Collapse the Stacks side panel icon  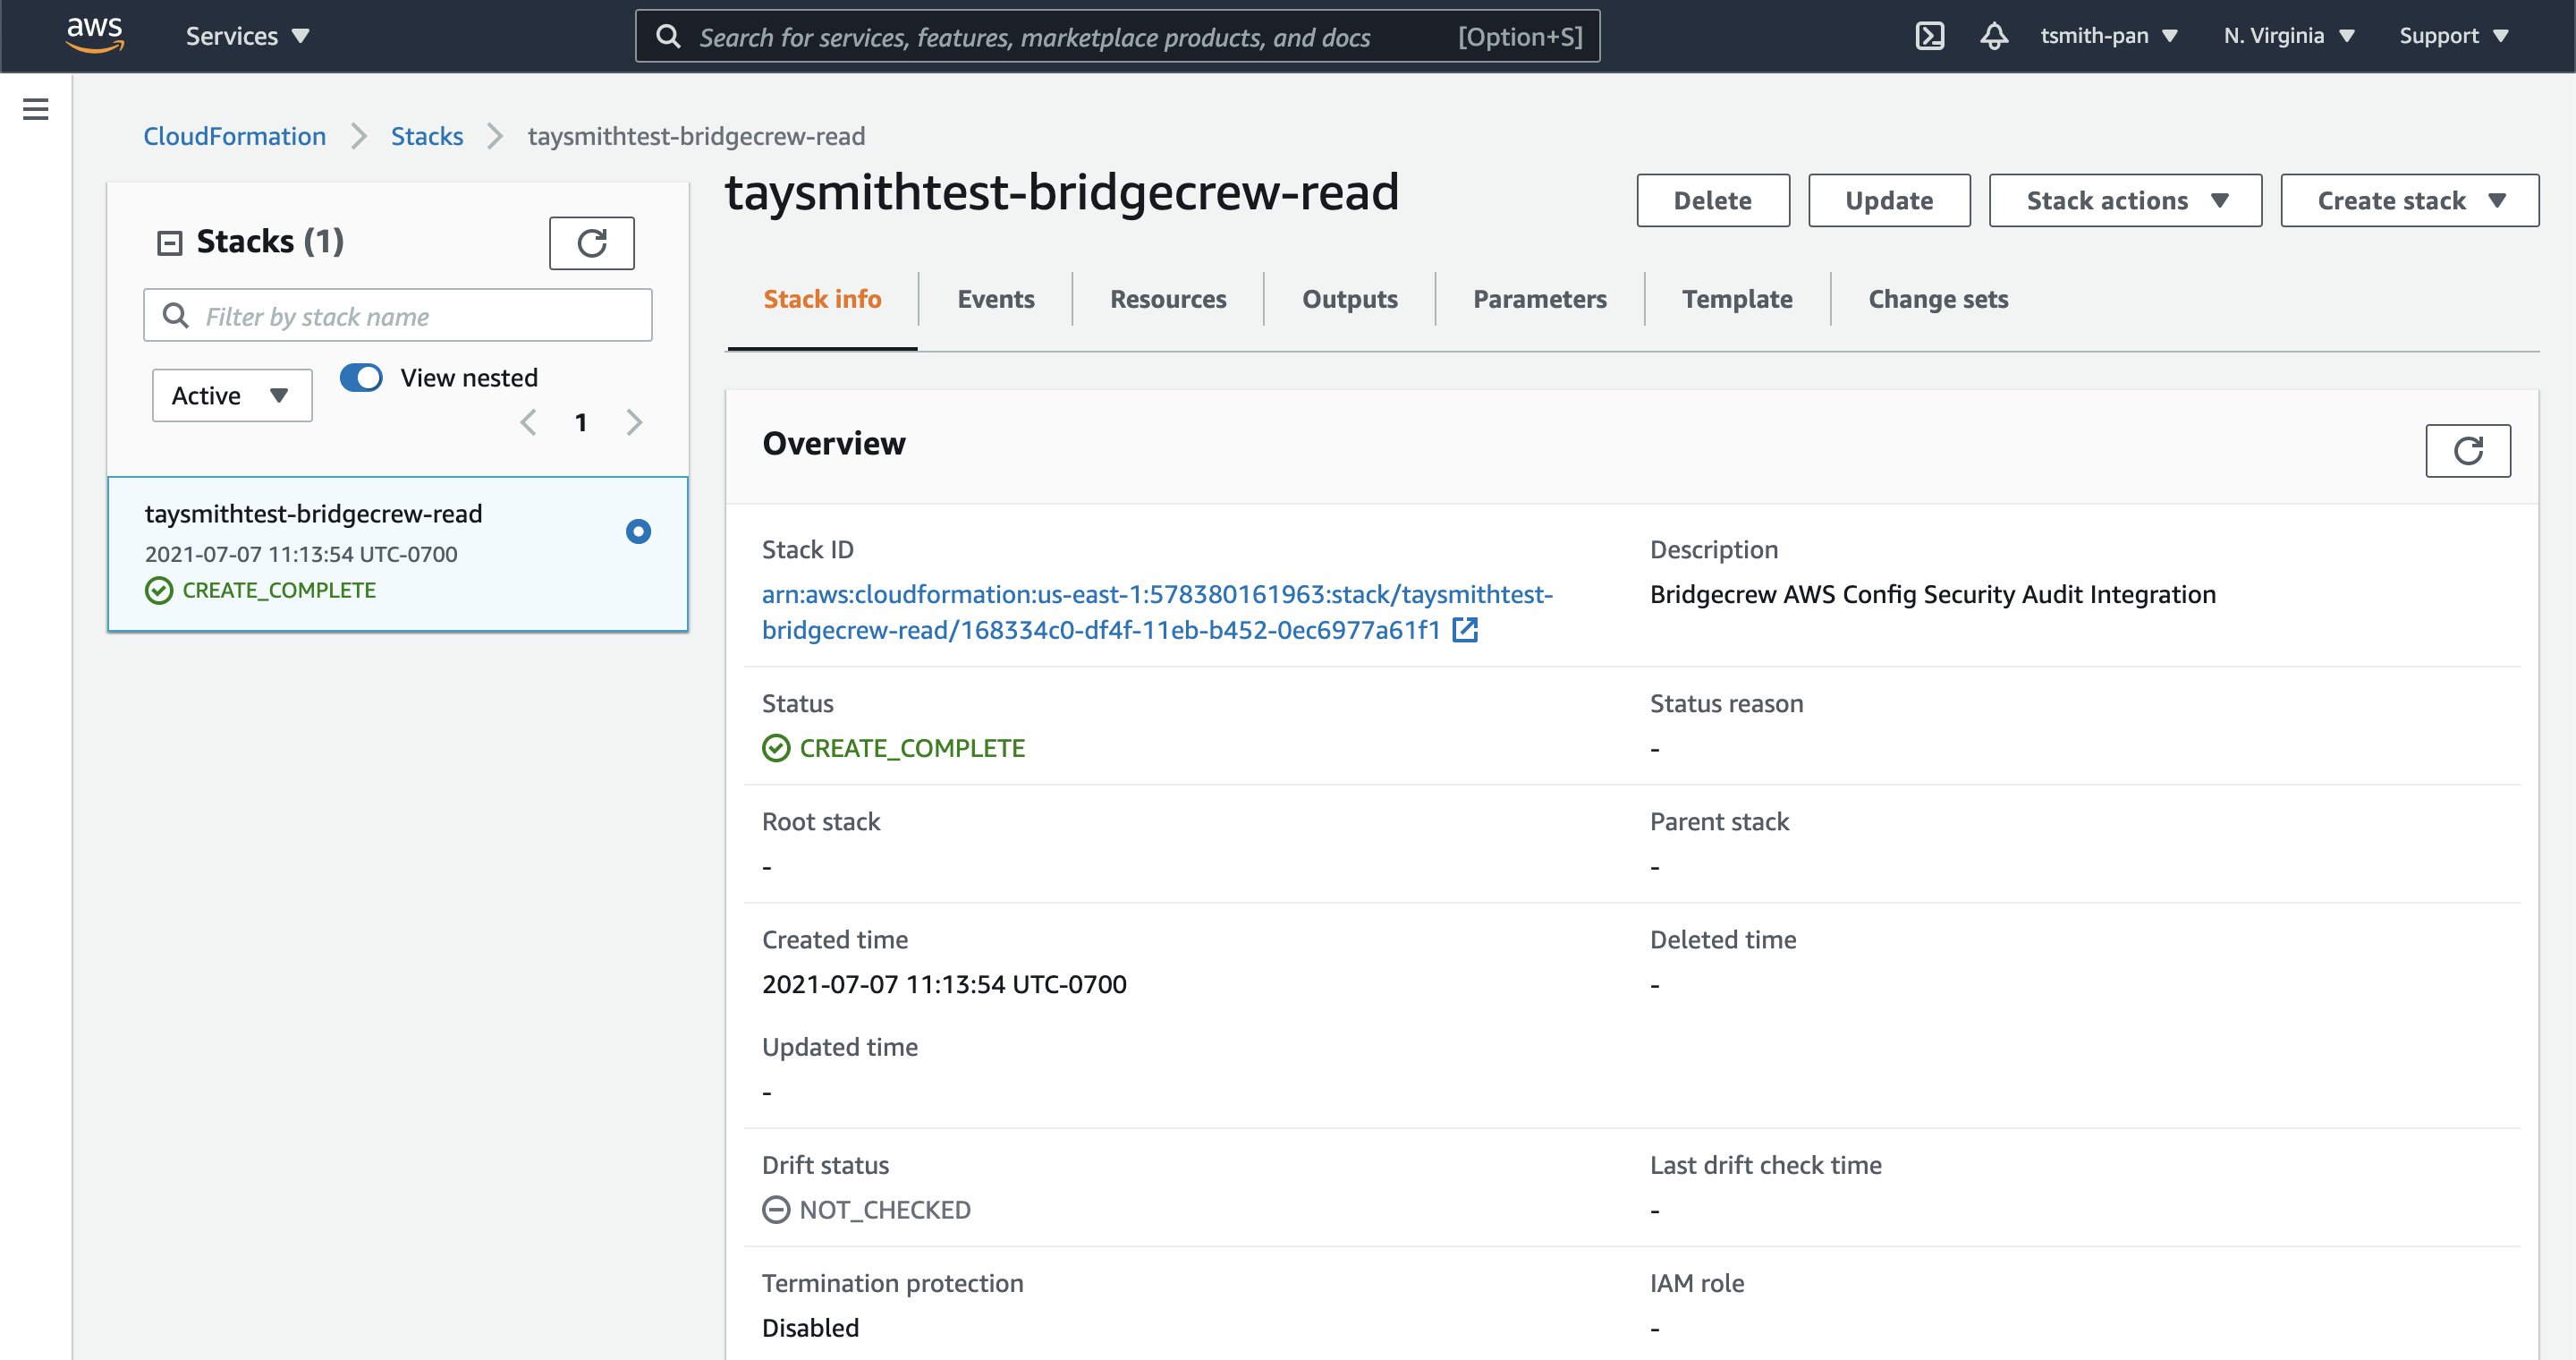pos(169,243)
